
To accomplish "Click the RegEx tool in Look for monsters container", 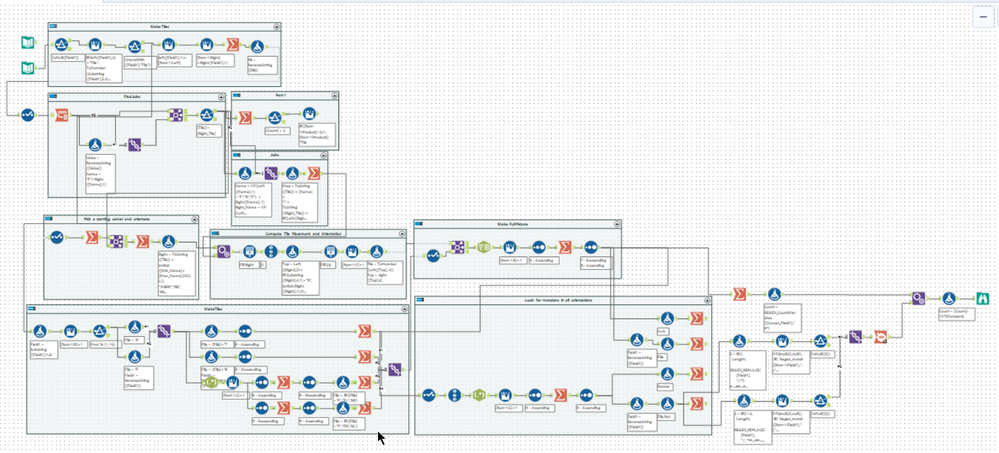I will (478, 395).
